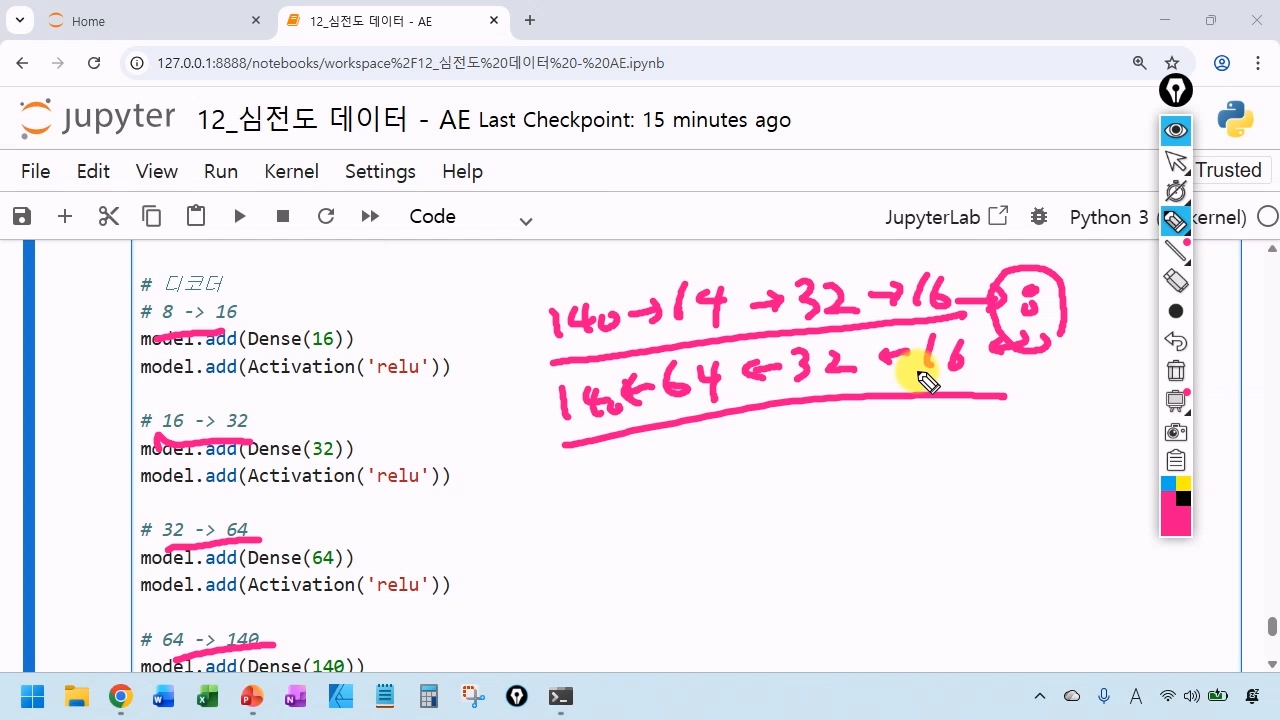The height and width of the screenshot is (720, 1280).
Task: Pick the black color swatch
Action: click(x=1184, y=499)
